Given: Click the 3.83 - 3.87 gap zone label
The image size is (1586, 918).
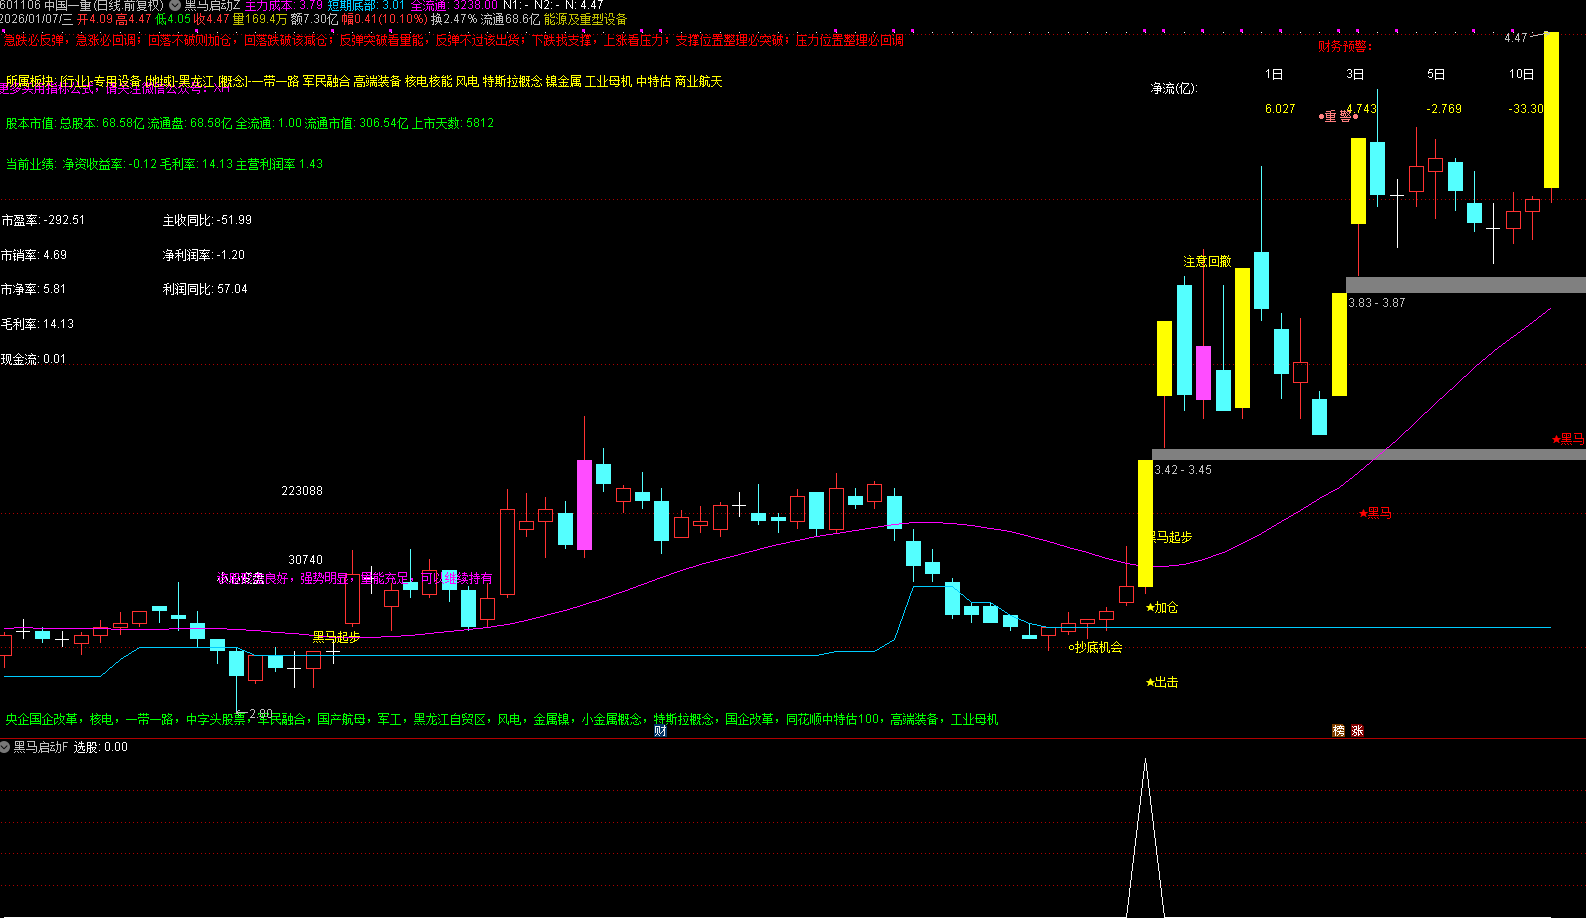Looking at the screenshot, I should (x=1377, y=303).
